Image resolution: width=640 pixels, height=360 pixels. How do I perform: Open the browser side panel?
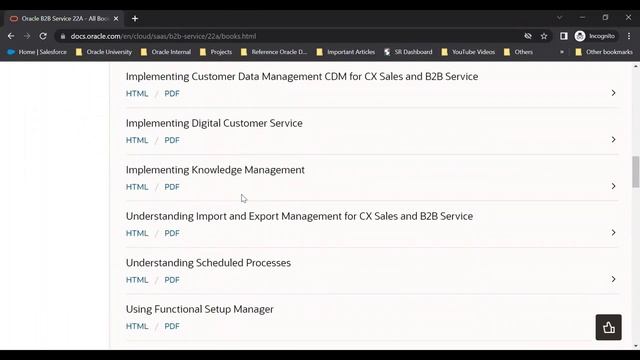[x=564, y=36]
